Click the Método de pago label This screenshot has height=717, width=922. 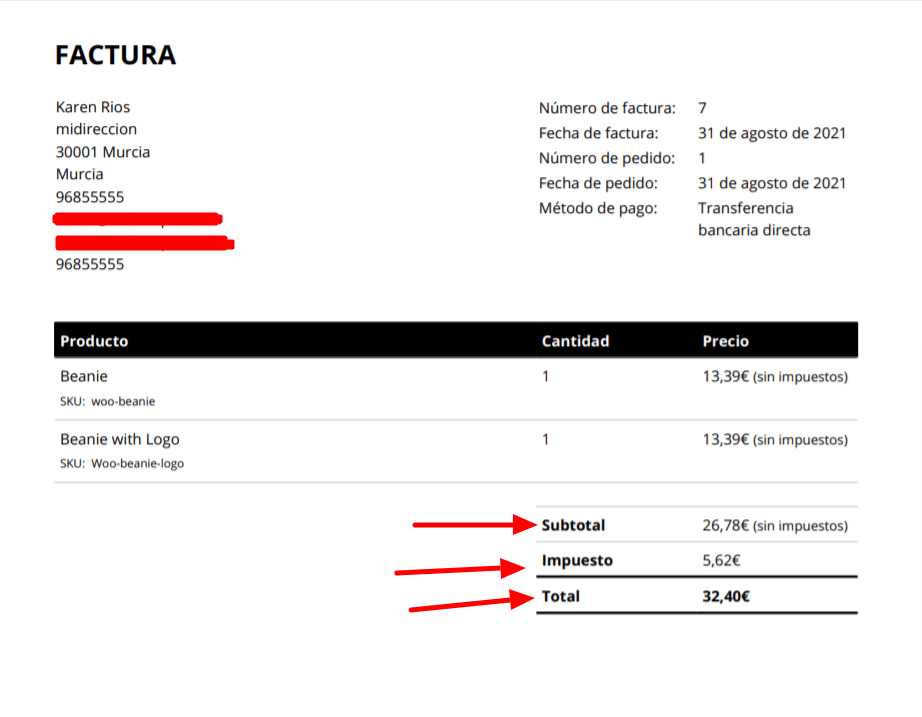(x=598, y=208)
